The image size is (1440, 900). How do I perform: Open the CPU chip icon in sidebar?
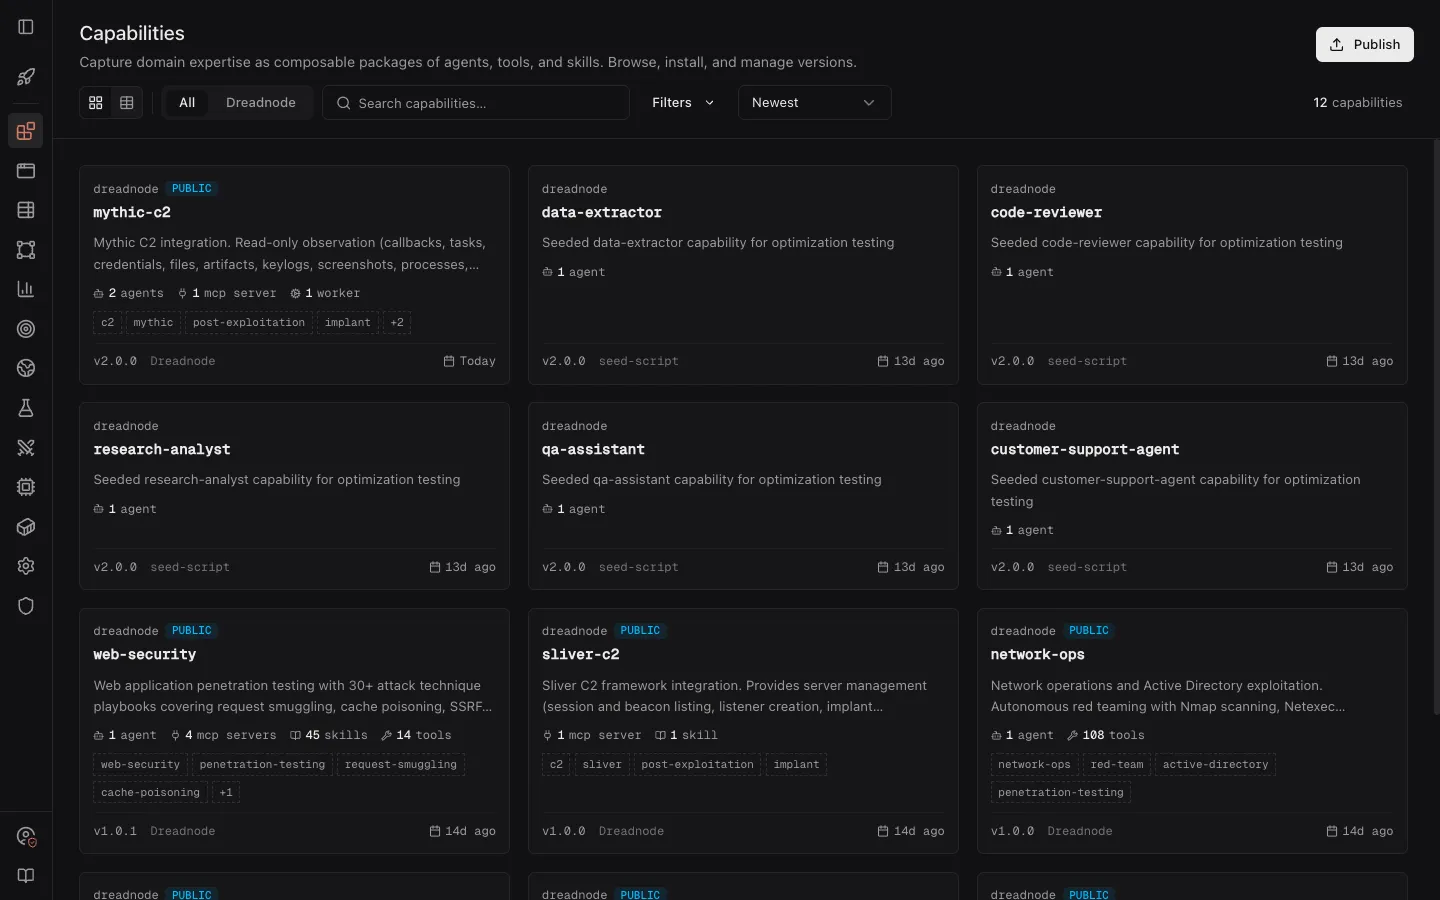click(26, 487)
